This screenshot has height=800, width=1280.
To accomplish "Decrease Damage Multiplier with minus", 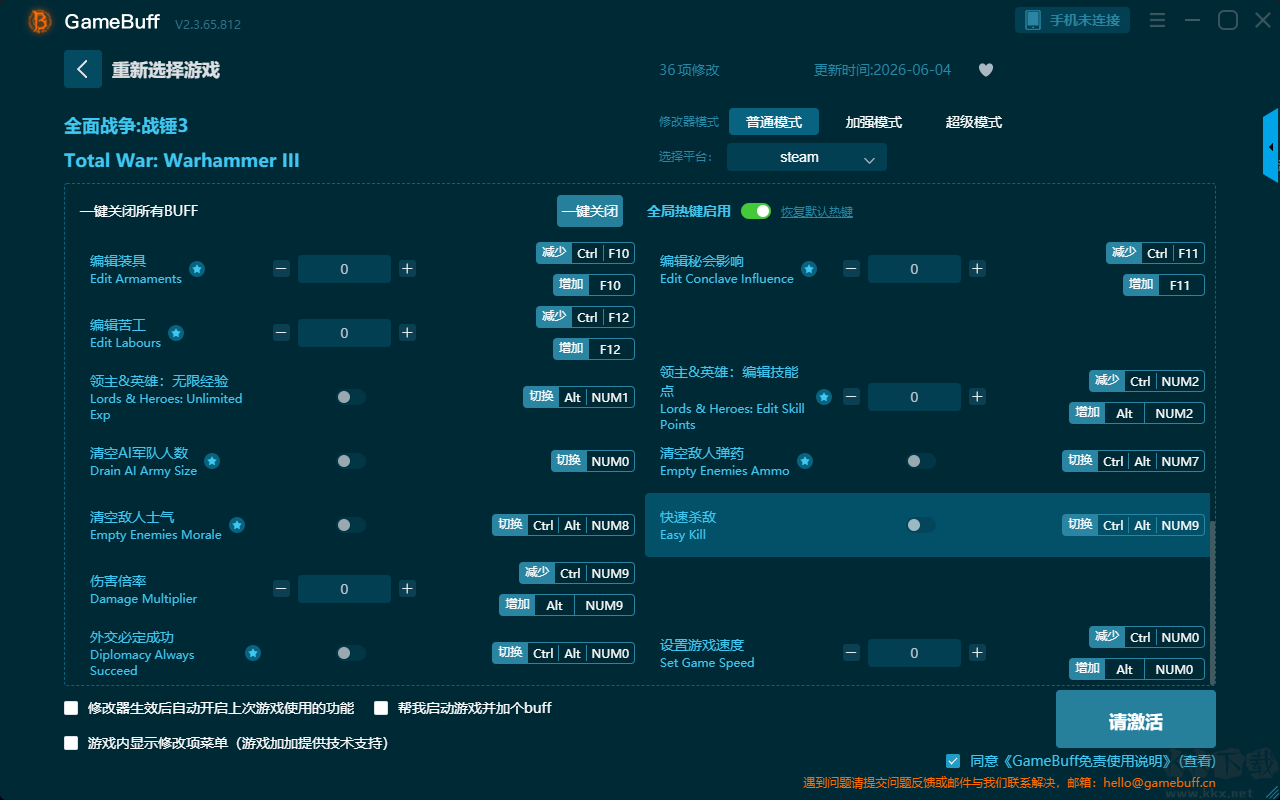I will click(x=281, y=589).
